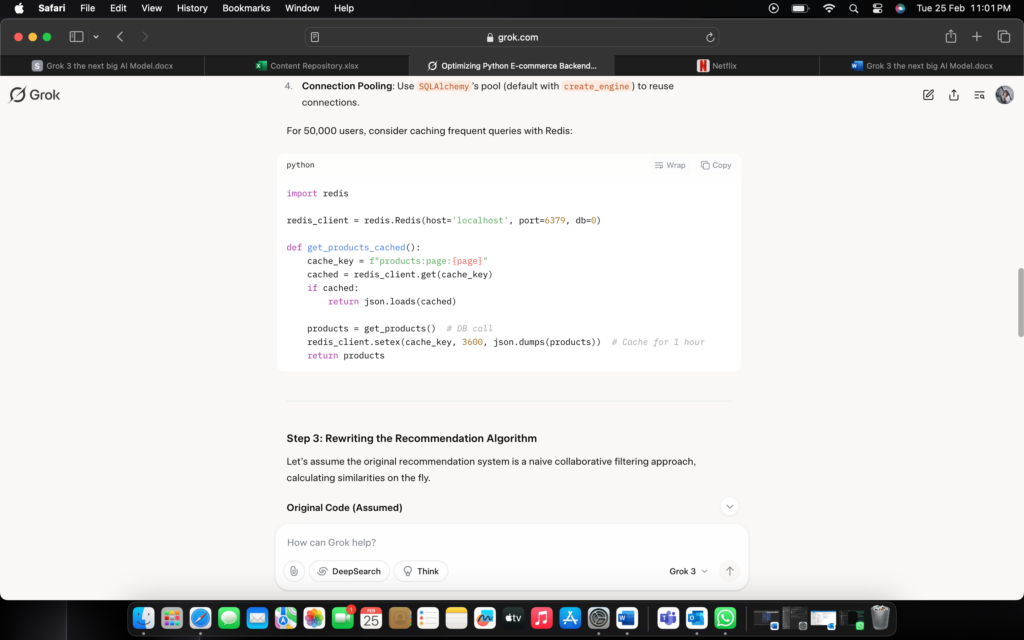Click the share conversation icon in Grok header
Screen dimensions: 1024x640
pyautogui.click(x=954, y=95)
